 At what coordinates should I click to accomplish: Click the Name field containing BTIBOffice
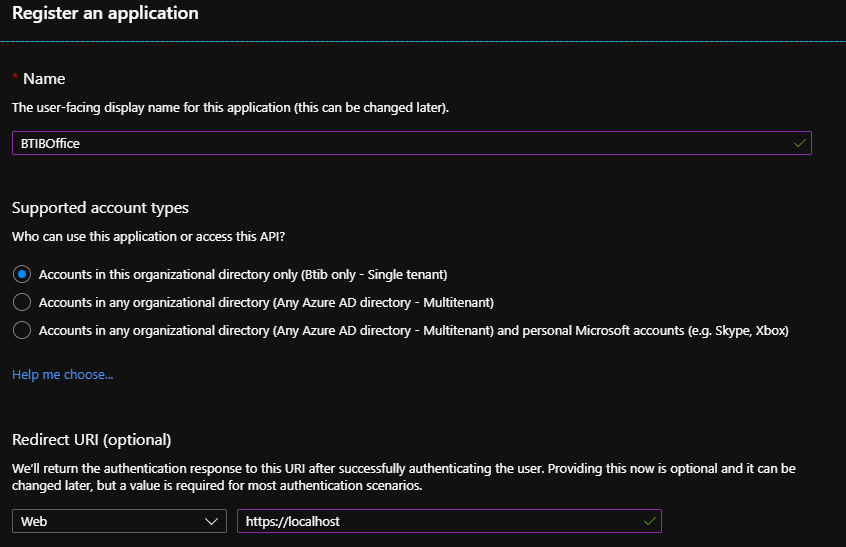[400, 143]
